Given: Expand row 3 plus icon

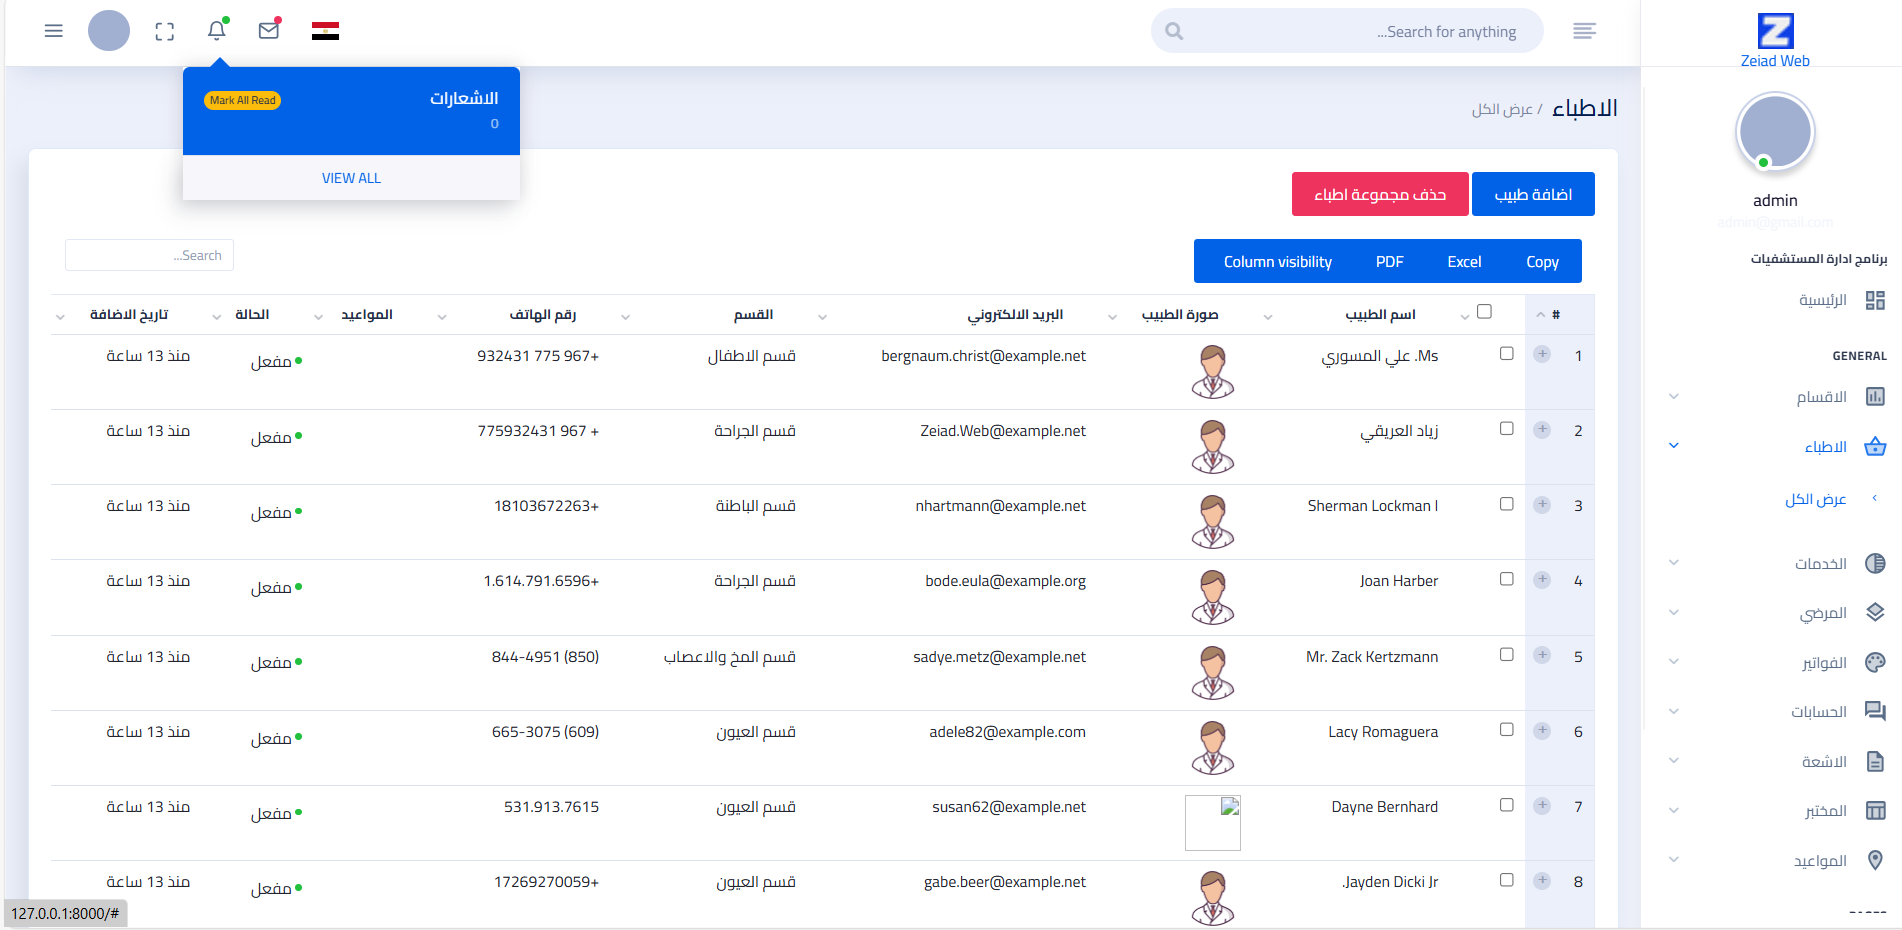Looking at the screenshot, I should pos(1542,504).
